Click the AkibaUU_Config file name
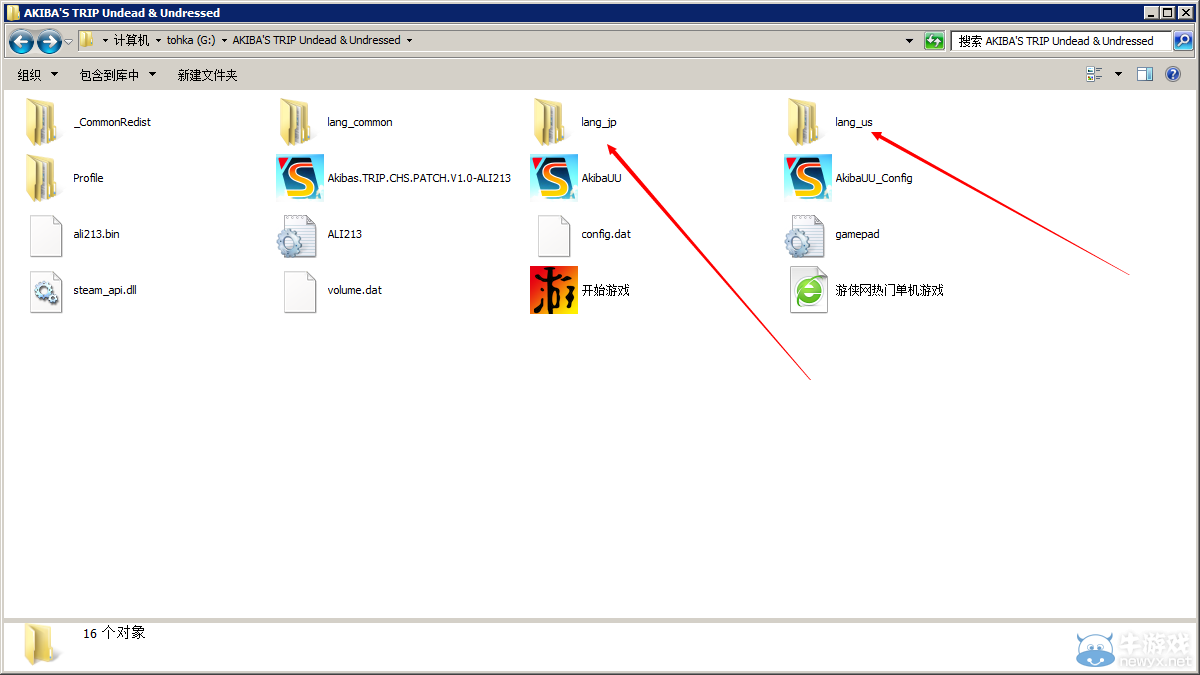The width and height of the screenshot is (1200, 675). point(874,178)
